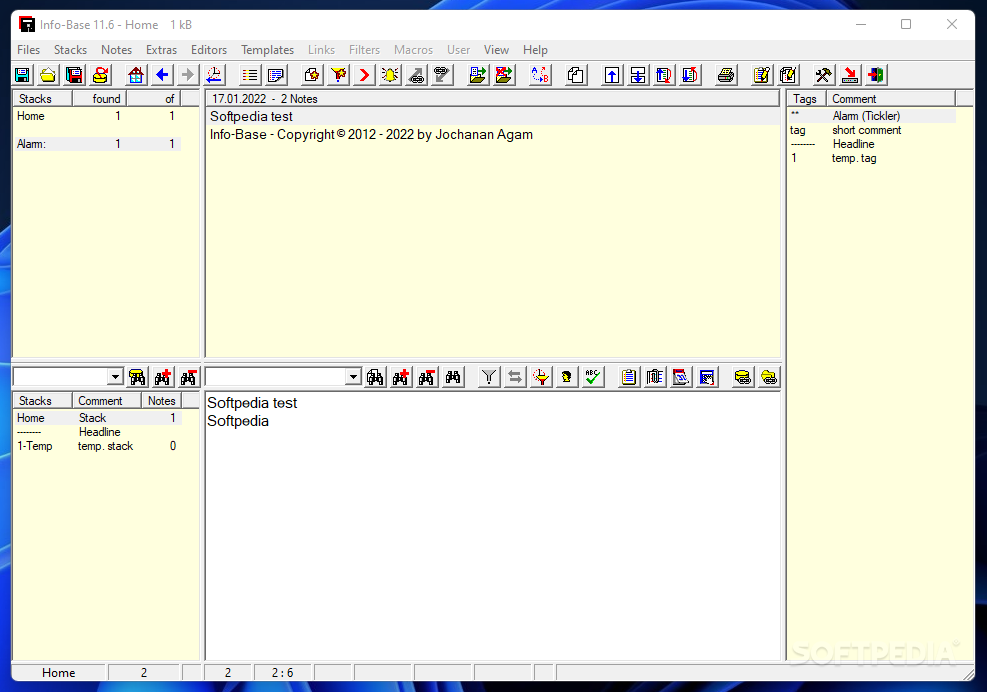Click the folder with green arrow icon
987x692 pixels.
pyautogui.click(x=478, y=76)
